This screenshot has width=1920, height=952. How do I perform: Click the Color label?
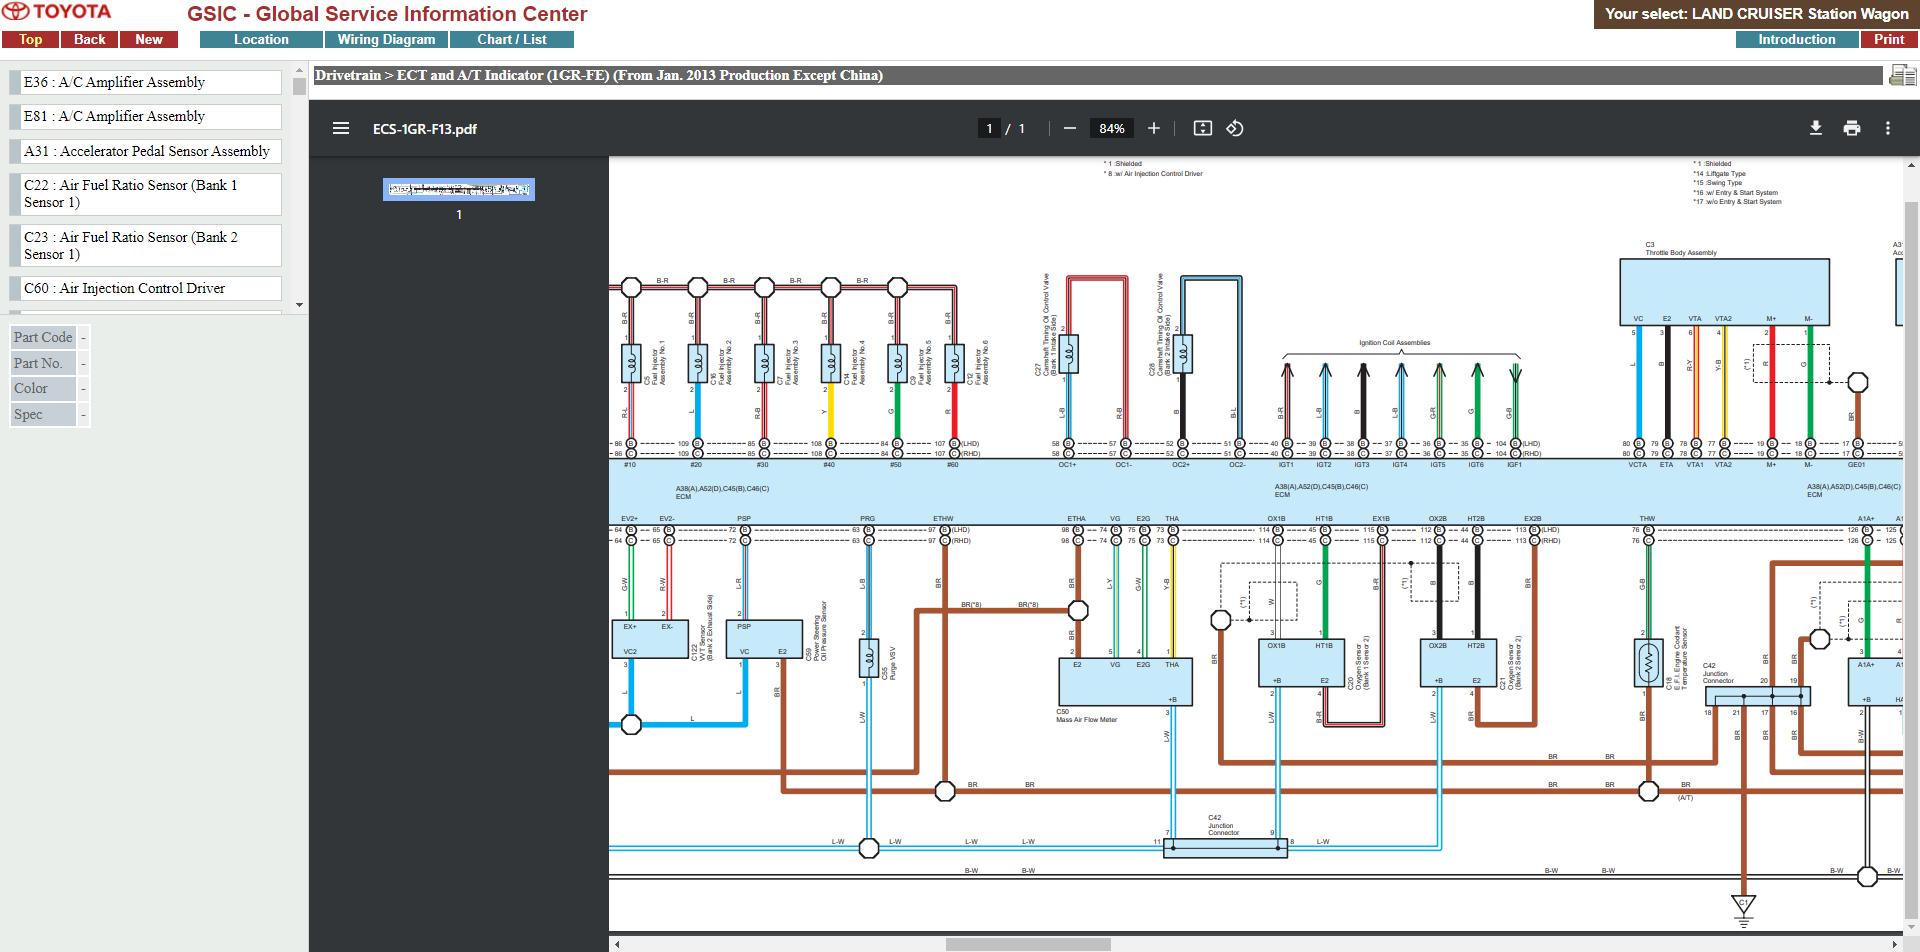43,388
